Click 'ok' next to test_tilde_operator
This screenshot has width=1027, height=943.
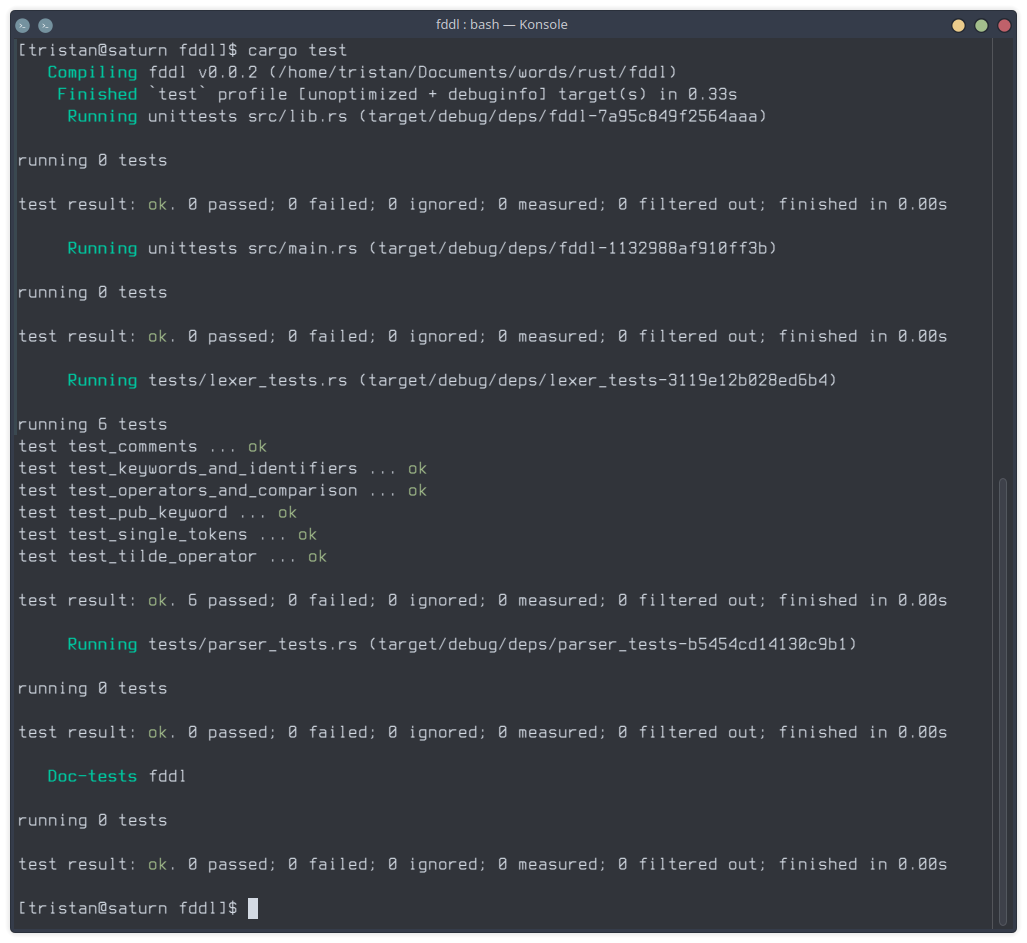(318, 557)
